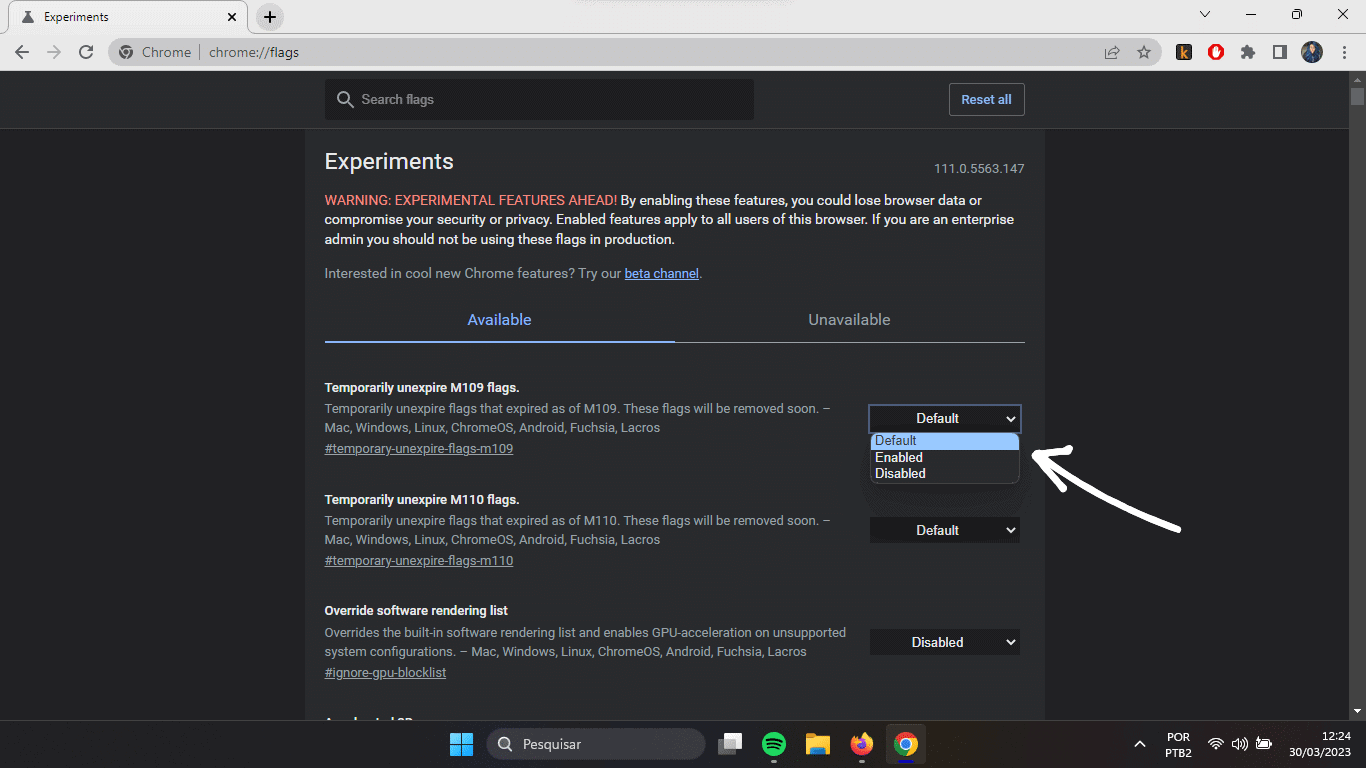1366x768 pixels.
Task: Reload the chrome://flags page
Action: click(86, 52)
